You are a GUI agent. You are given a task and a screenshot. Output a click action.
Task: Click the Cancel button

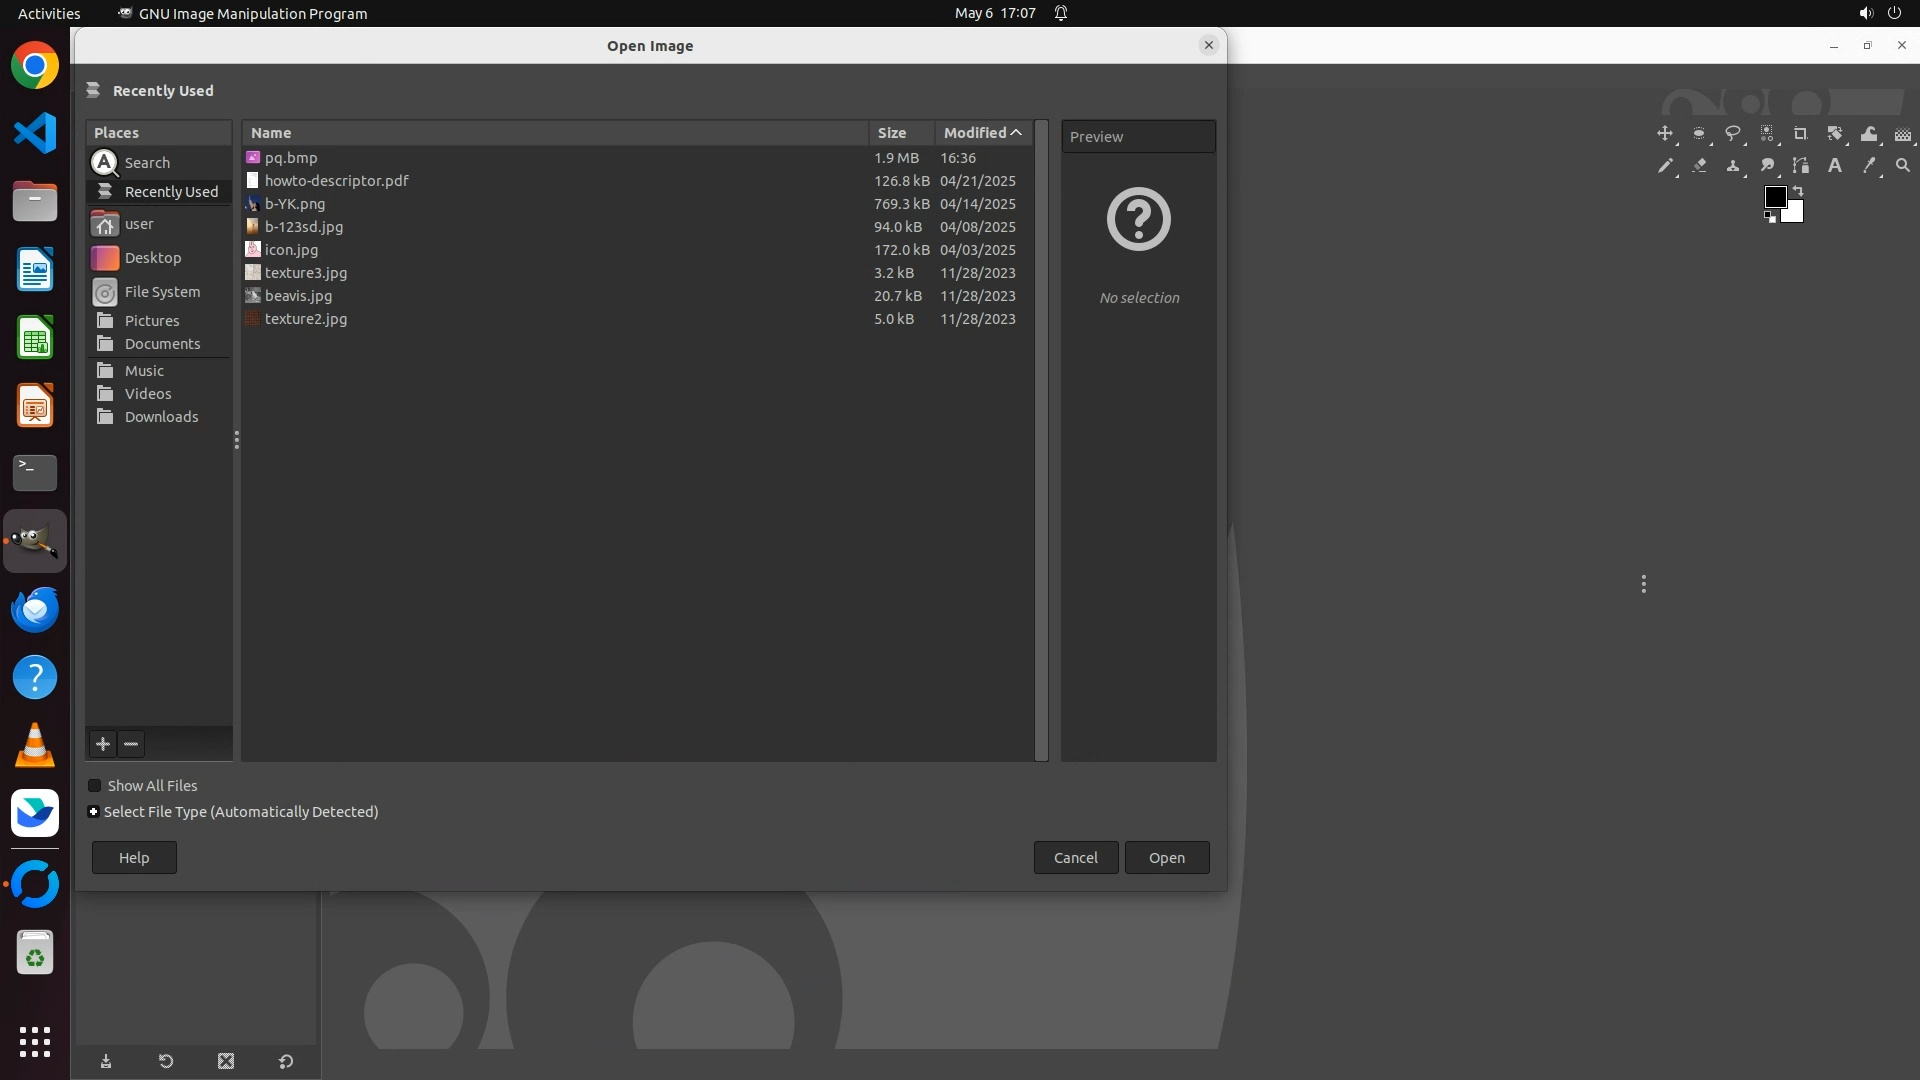pyautogui.click(x=1075, y=858)
